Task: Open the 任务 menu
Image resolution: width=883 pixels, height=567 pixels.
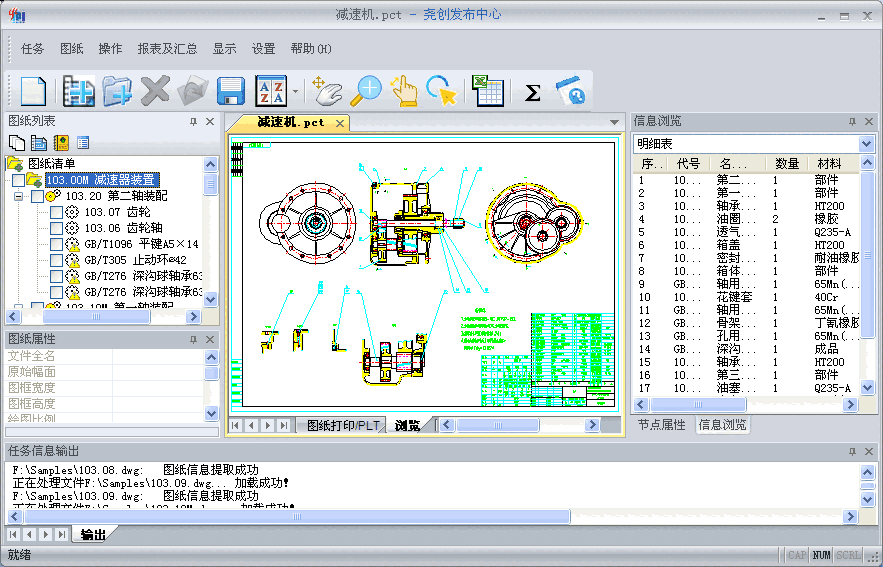Action: tap(32, 49)
